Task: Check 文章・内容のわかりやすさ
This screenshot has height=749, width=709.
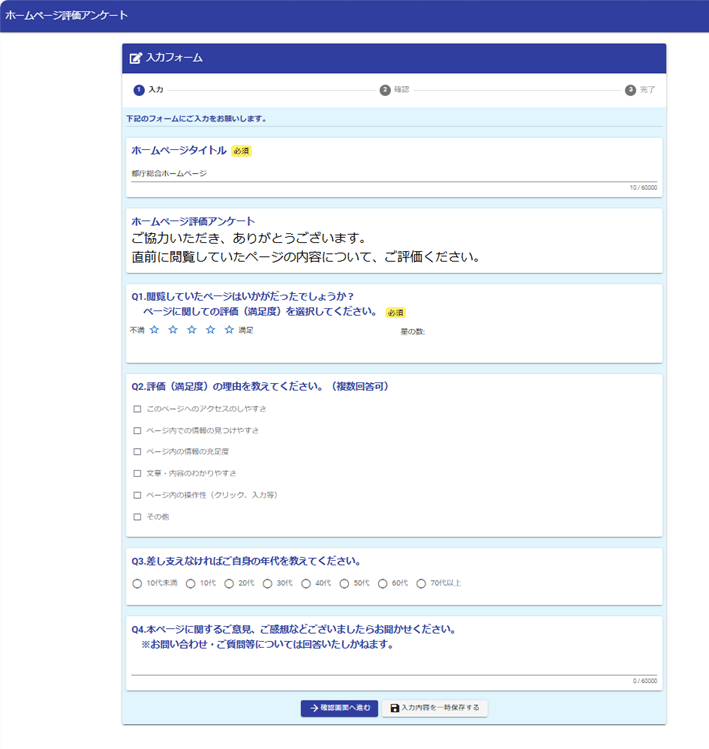Action: [x=137, y=473]
